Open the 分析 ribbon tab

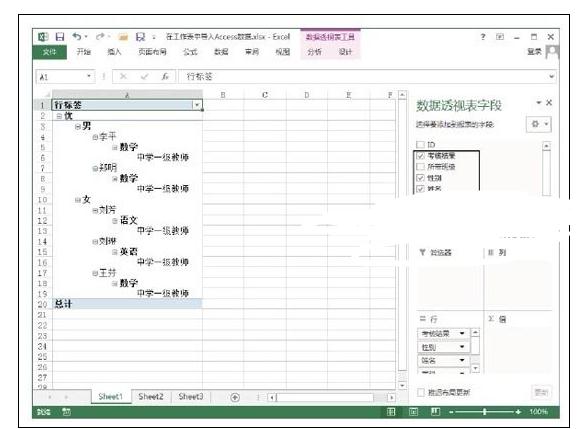pyautogui.click(x=314, y=52)
